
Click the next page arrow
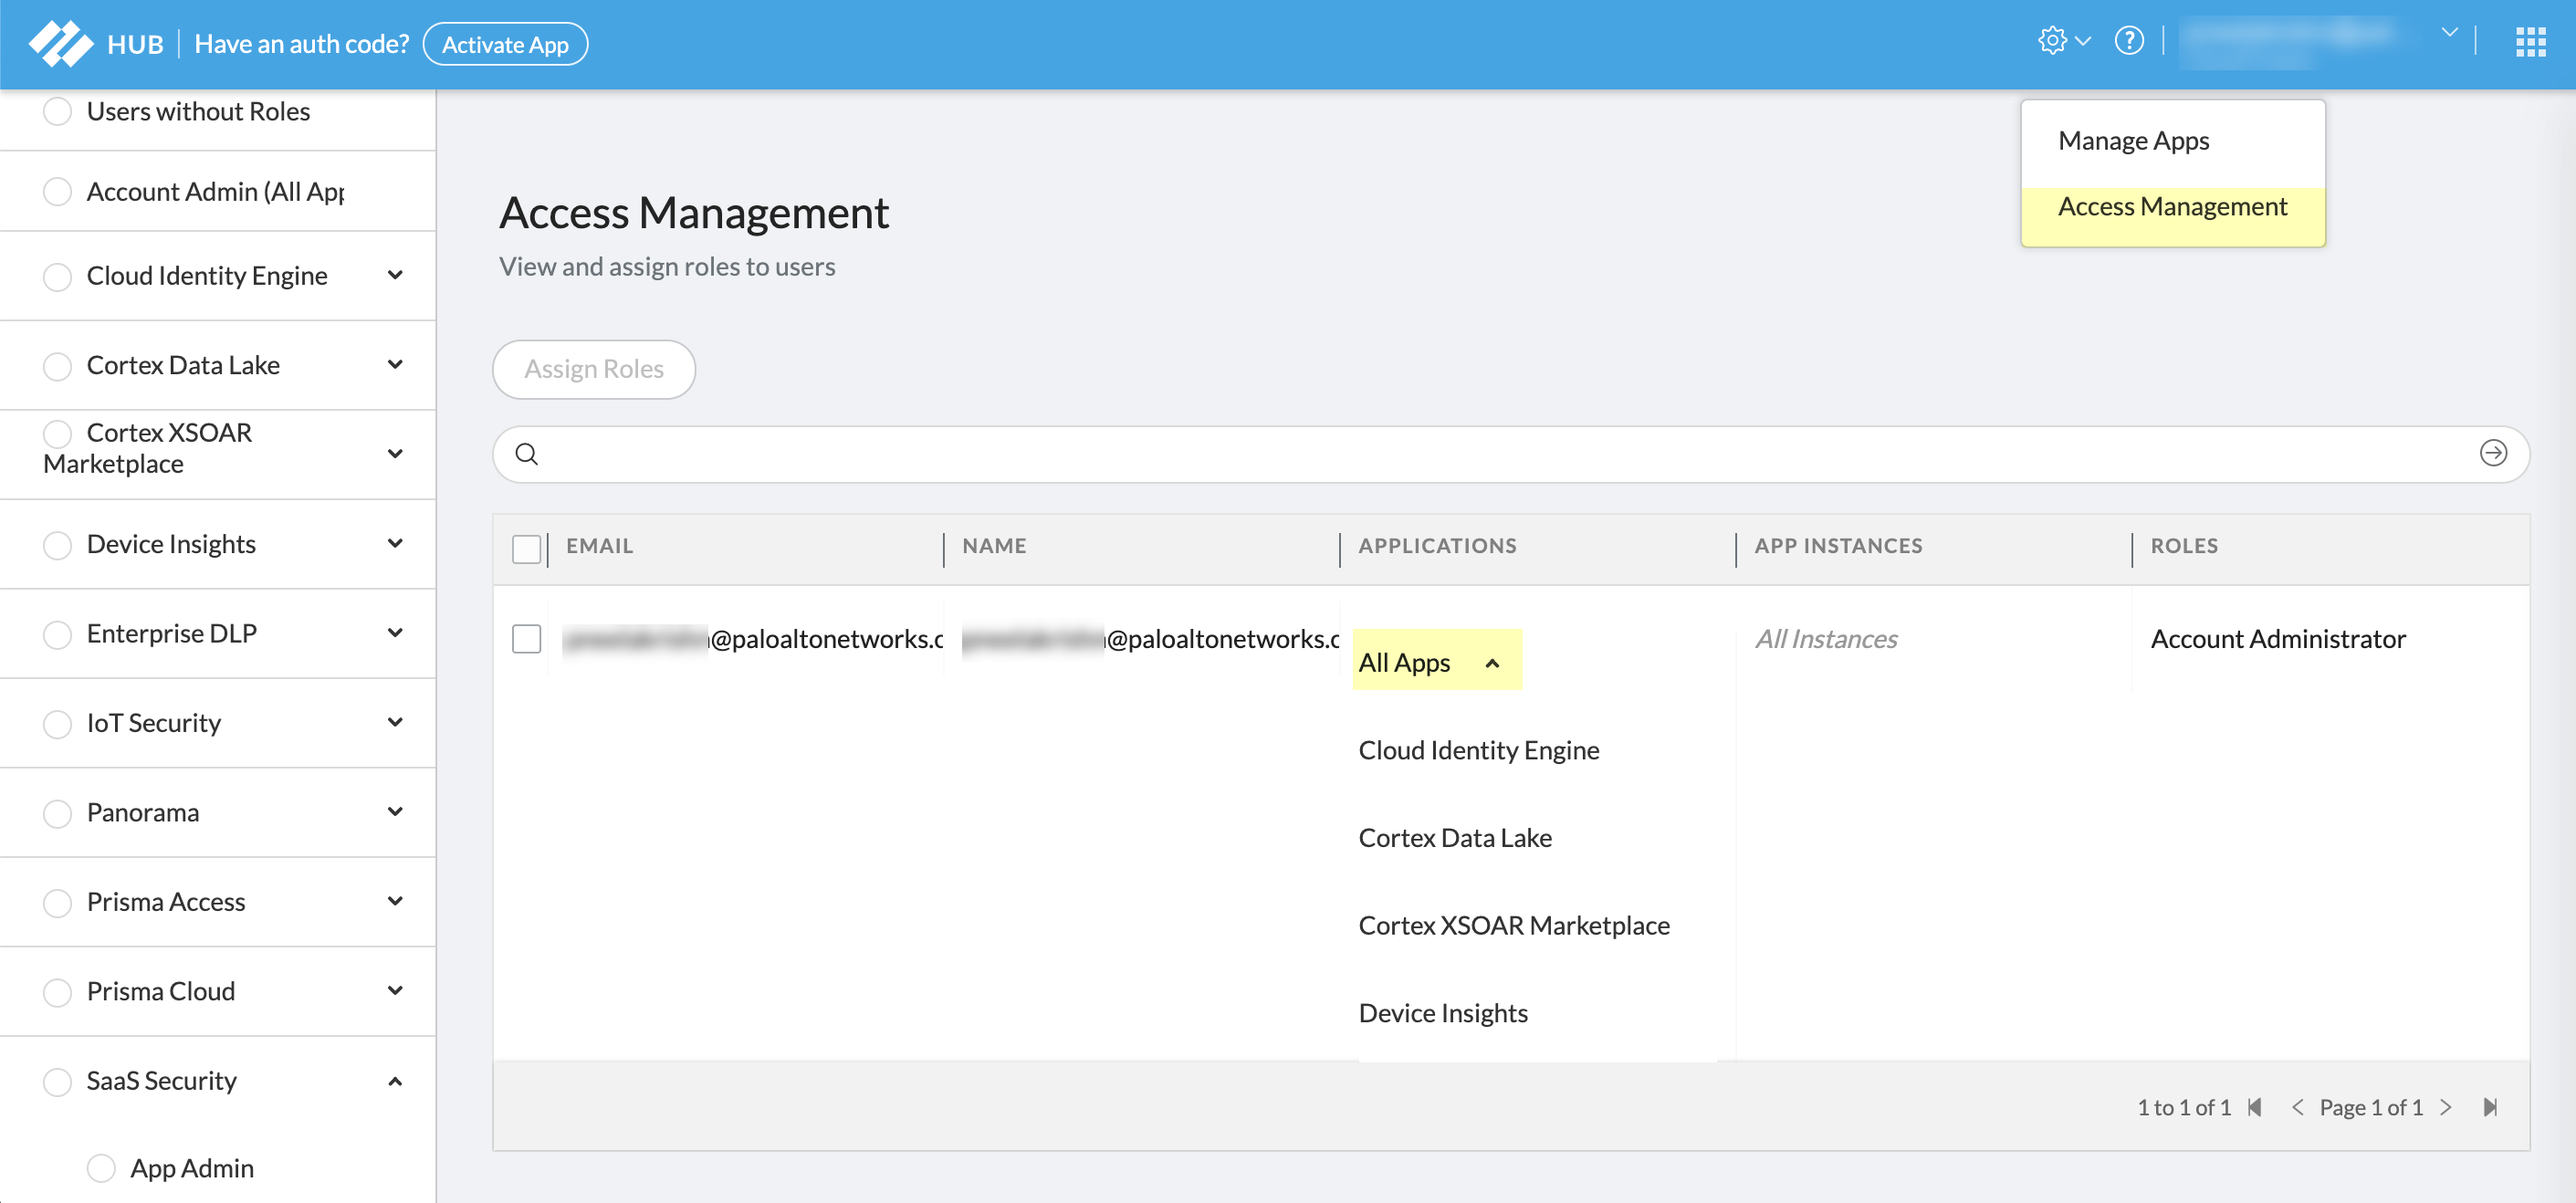(2446, 1107)
